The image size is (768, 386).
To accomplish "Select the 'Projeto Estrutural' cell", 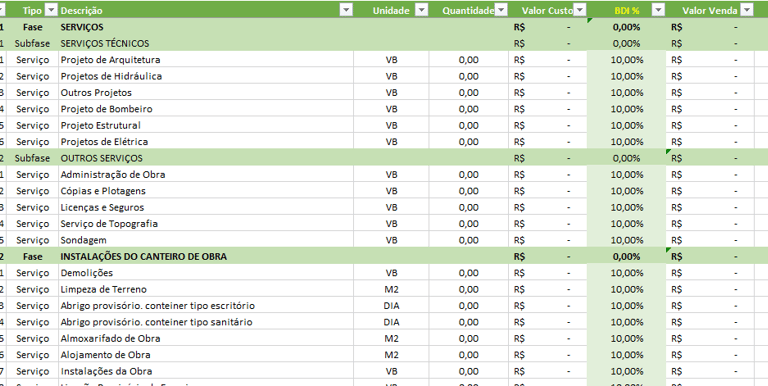I will point(206,125).
